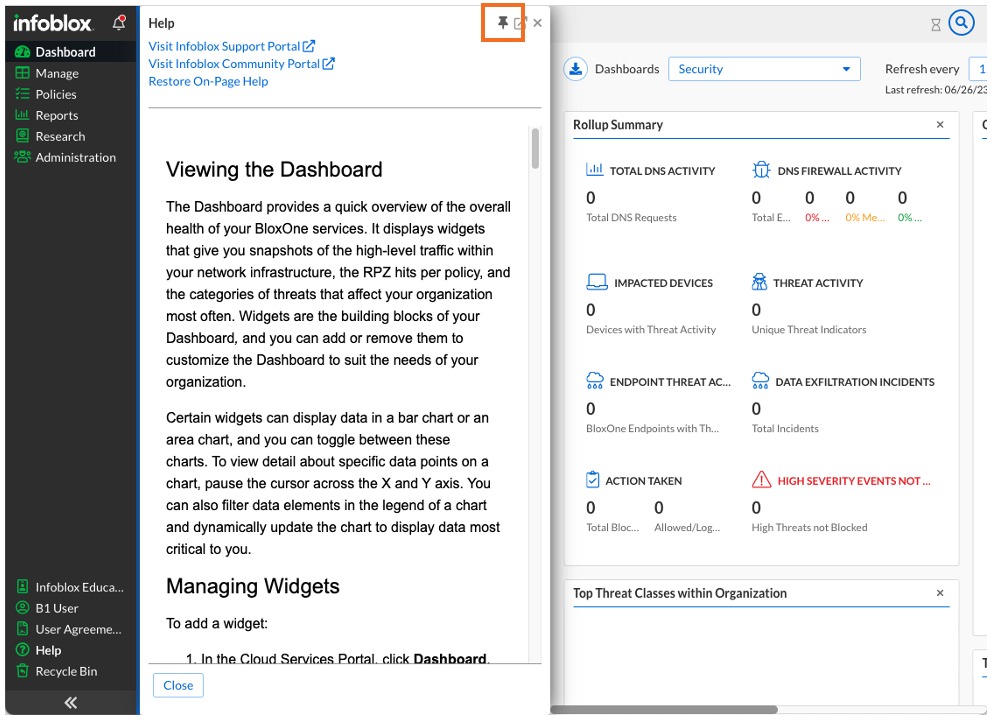Open the Security dashboards dropdown
The height and width of the screenshot is (725, 994).
click(764, 69)
